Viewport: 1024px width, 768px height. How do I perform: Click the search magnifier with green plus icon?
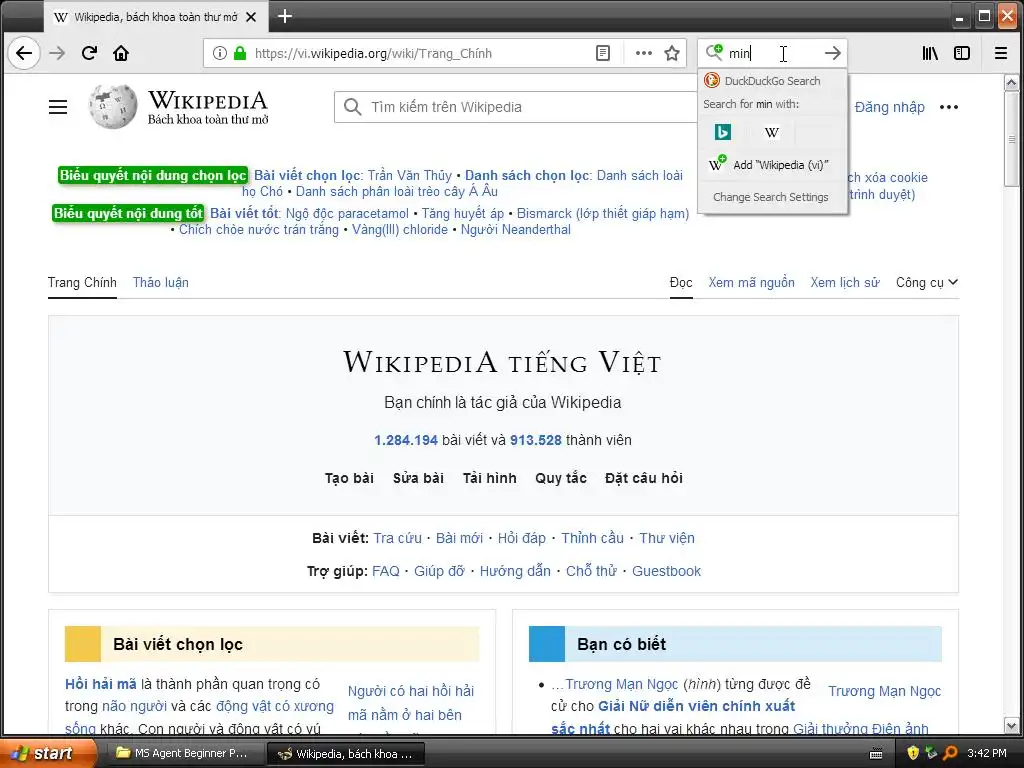click(x=714, y=52)
